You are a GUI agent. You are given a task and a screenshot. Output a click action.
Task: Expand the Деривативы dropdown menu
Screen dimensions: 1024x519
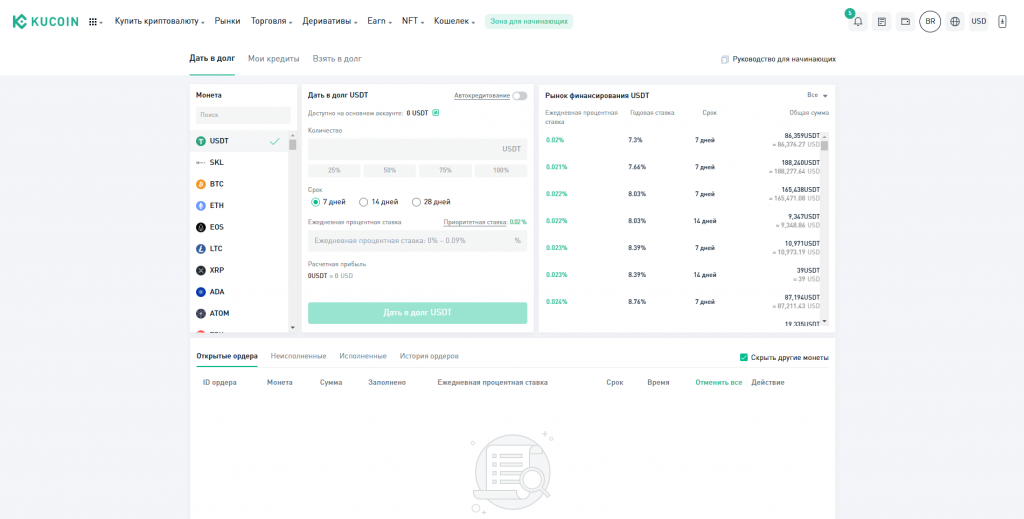pyautogui.click(x=329, y=21)
